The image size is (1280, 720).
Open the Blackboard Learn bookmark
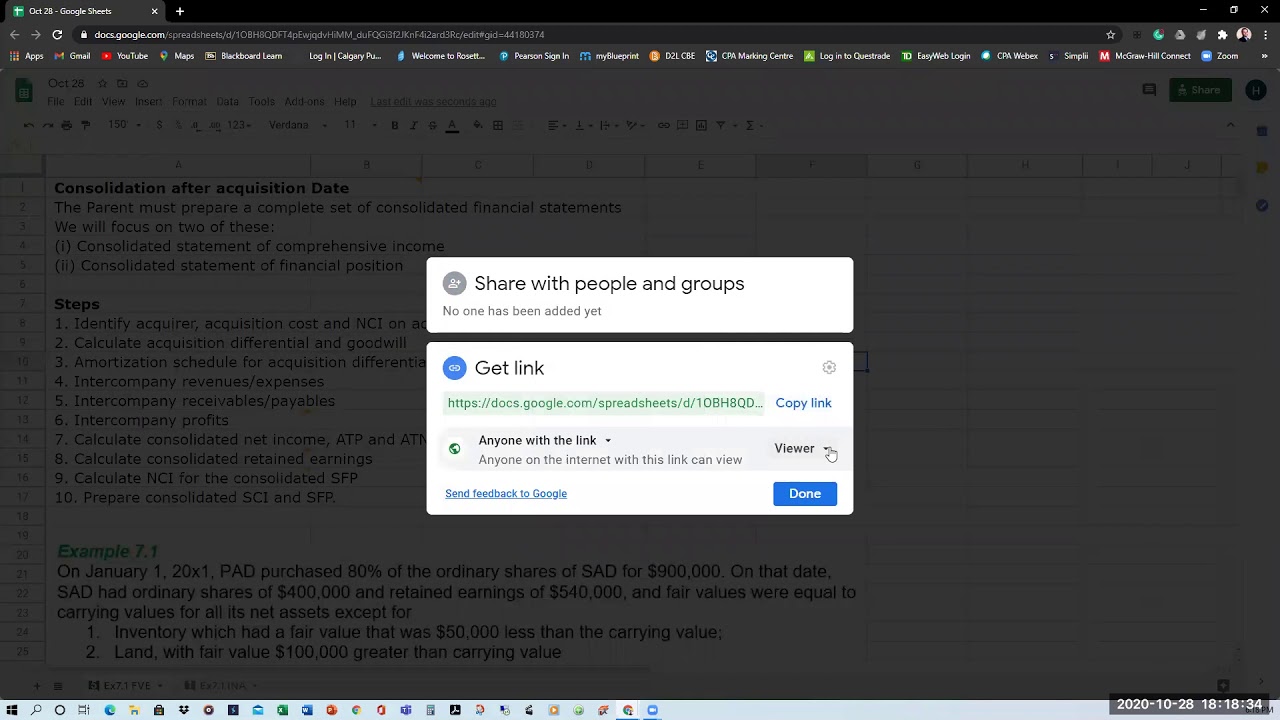tap(244, 56)
